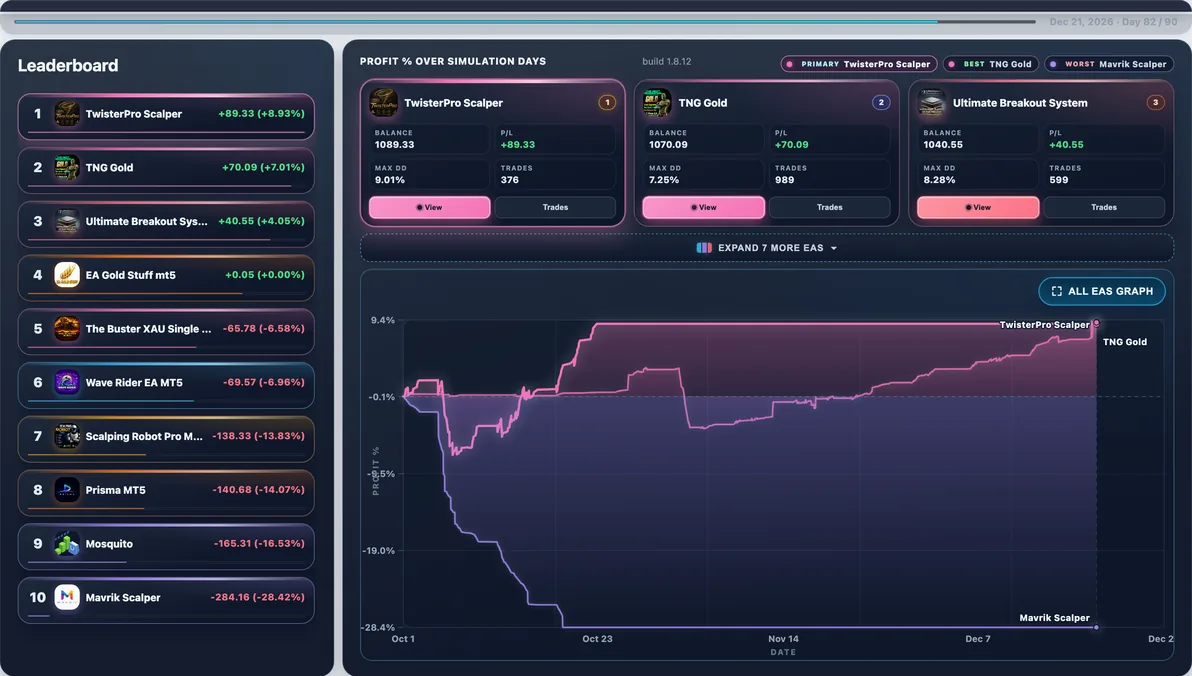This screenshot has width=1192, height=676.
Task: Click TNG Gold trades count 989
Action: [x=785, y=180]
